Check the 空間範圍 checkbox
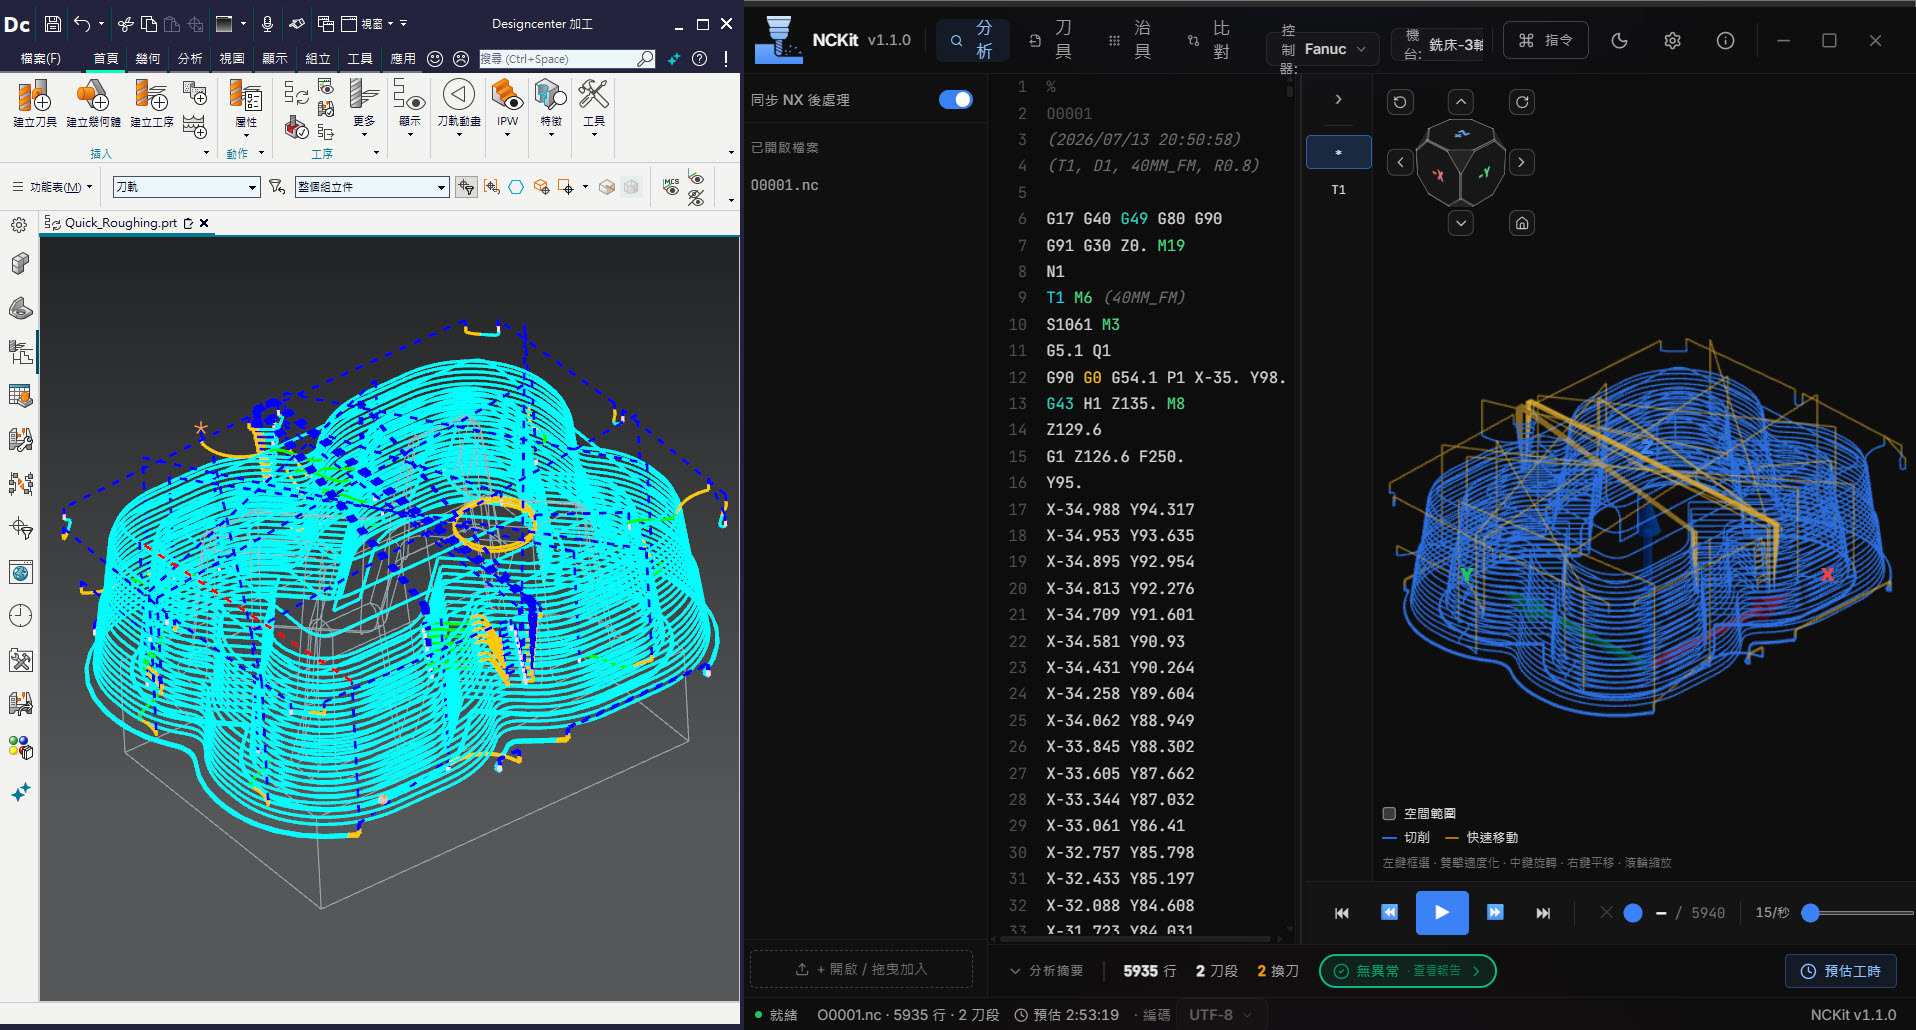Viewport: 1916px width, 1030px height. point(1389,814)
